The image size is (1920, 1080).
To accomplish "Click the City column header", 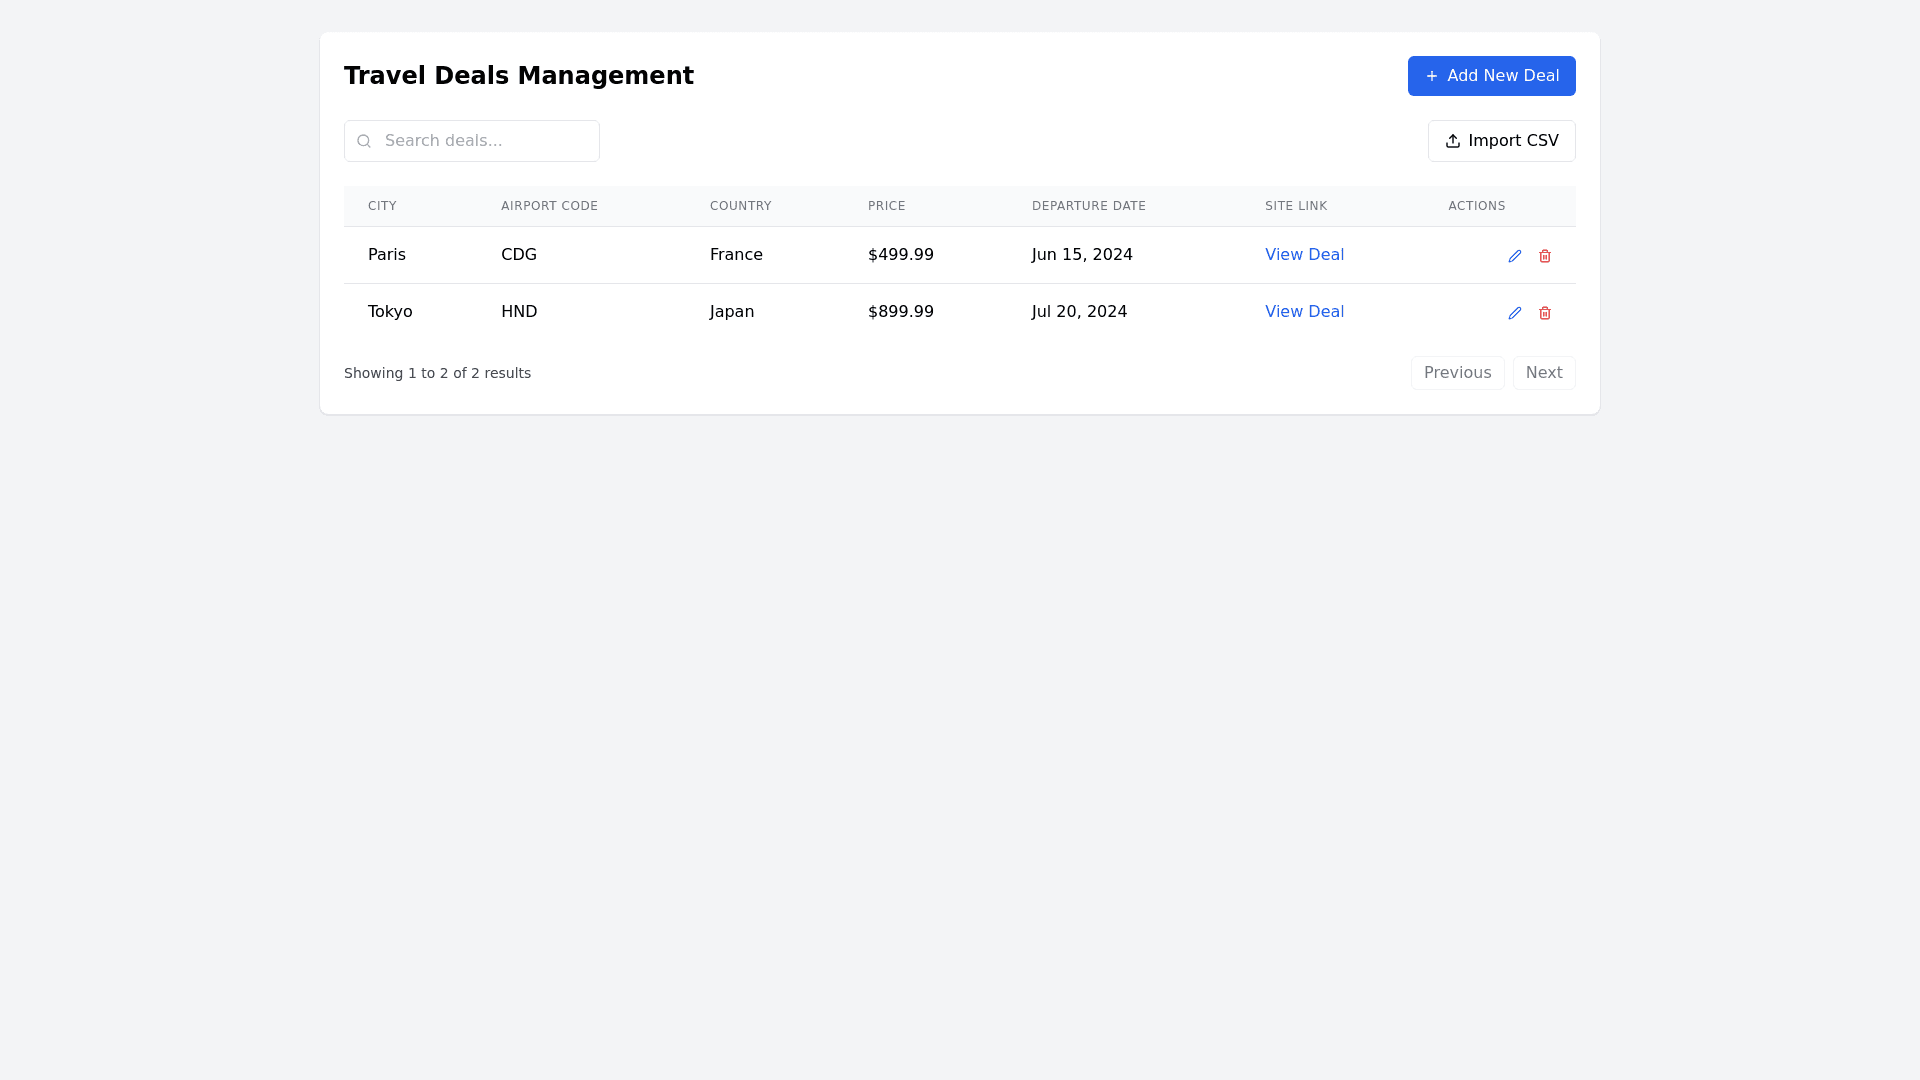I will (x=382, y=206).
